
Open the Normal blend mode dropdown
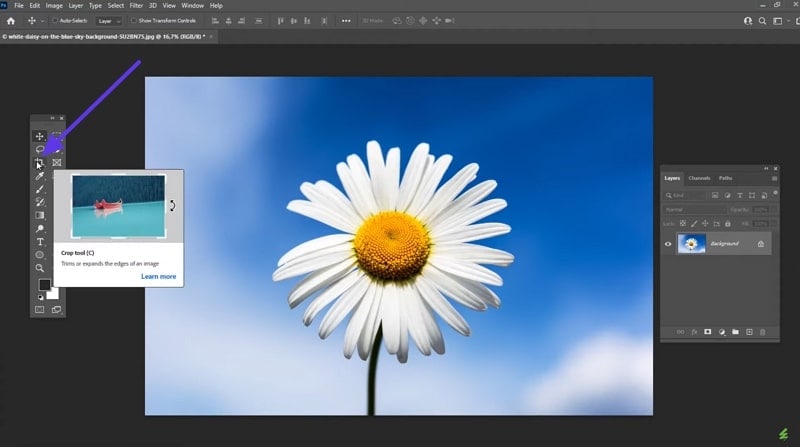point(695,210)
